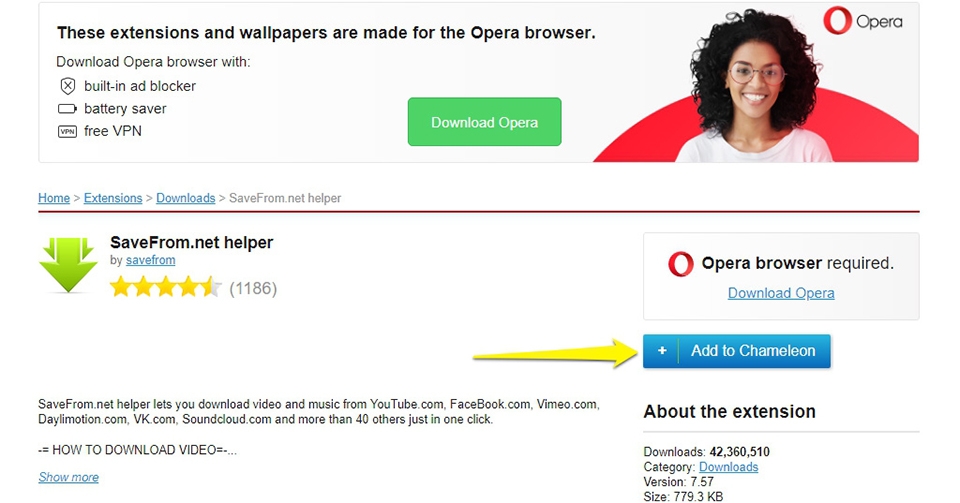Click the SaveFrom.net green arrow icon
960x503 pixels.
click(68, 264)
